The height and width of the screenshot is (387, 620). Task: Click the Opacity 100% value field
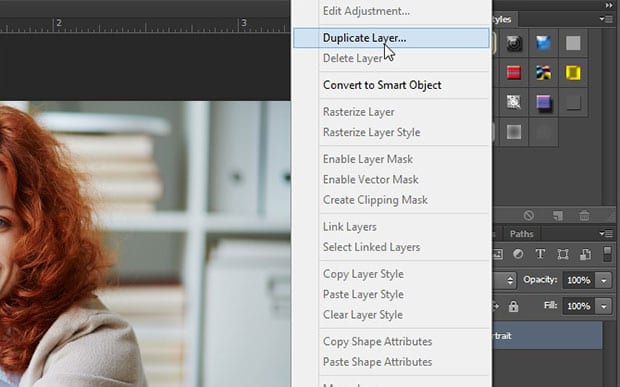click(579, 280)
